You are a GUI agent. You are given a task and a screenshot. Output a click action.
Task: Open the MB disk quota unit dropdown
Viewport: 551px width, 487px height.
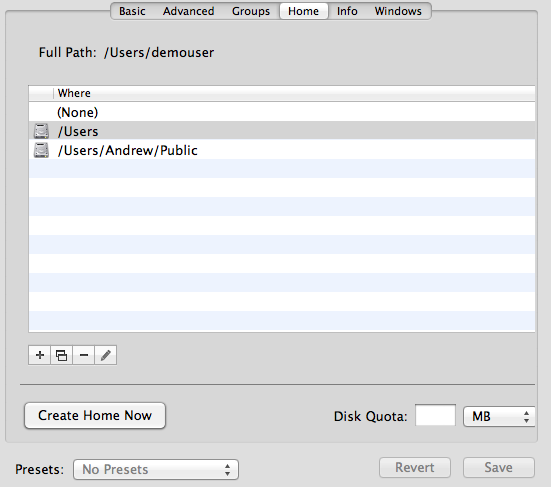tap(499, 416)
